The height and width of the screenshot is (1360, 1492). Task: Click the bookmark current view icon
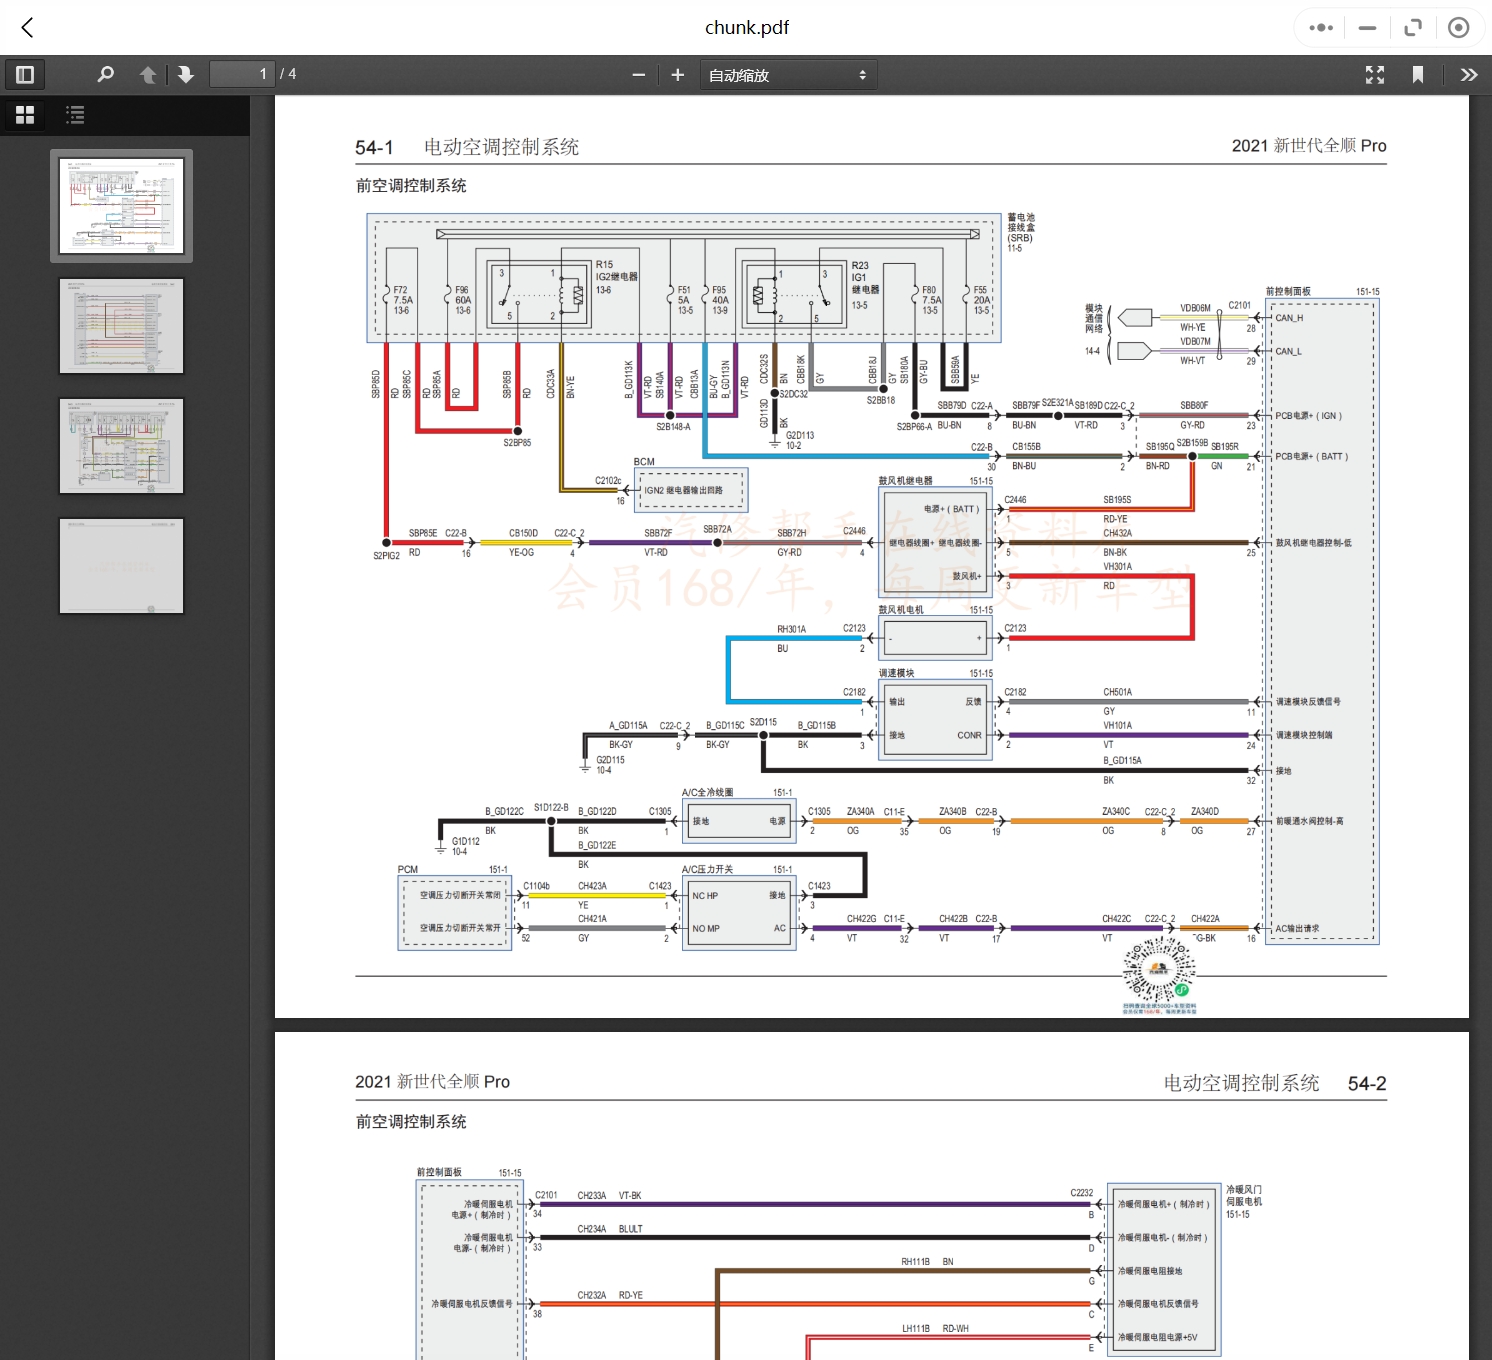[1418, 75]
